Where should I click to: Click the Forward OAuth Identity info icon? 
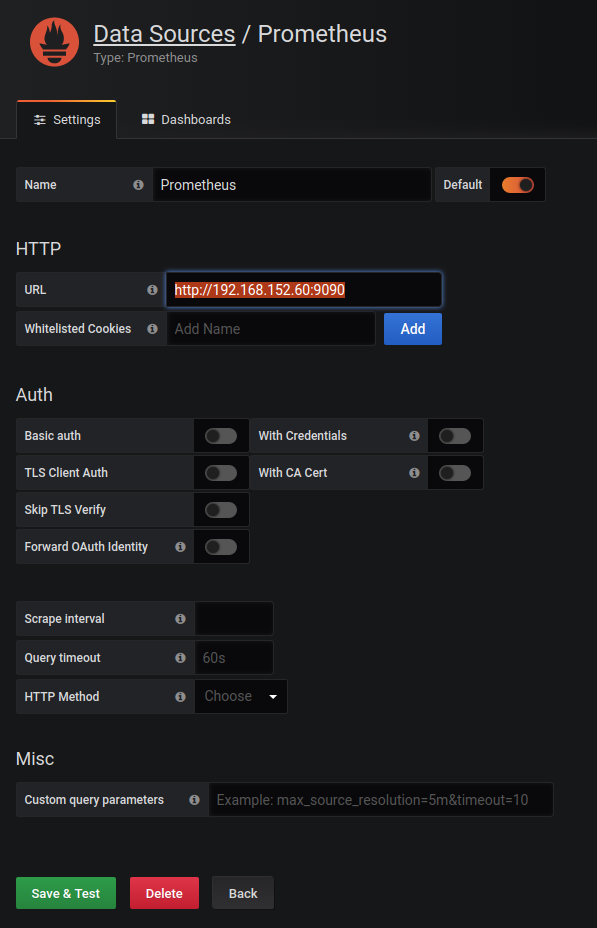coord(180,547)
